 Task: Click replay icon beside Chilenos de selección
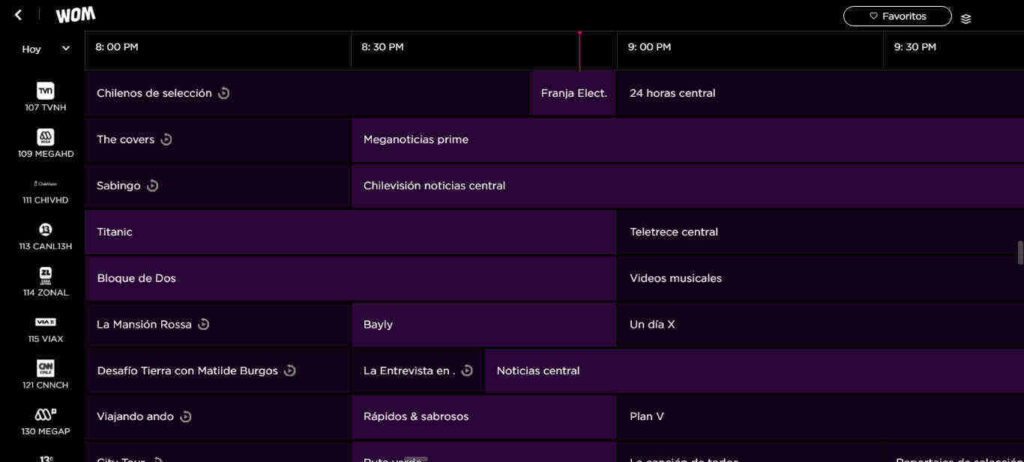click(224, 93)
